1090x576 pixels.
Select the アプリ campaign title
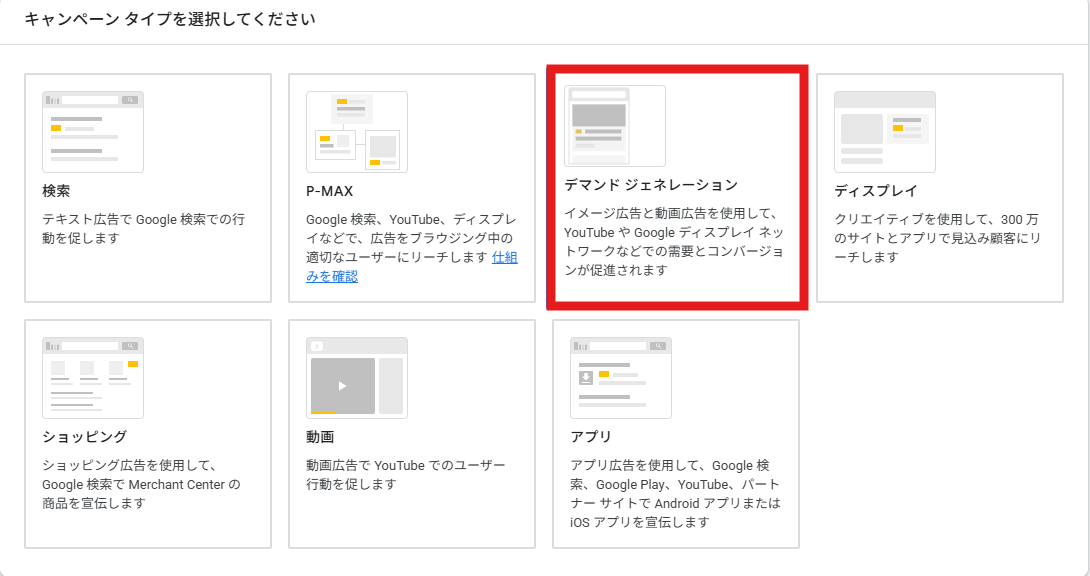click(591, 436)
